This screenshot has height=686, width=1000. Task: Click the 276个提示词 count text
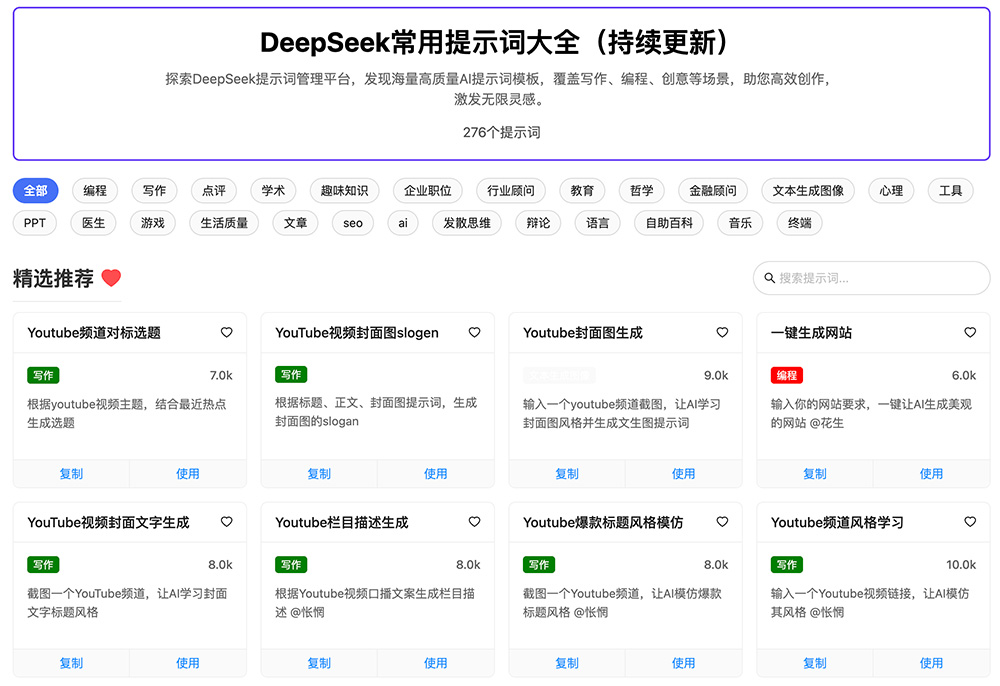tap(501, 133)
